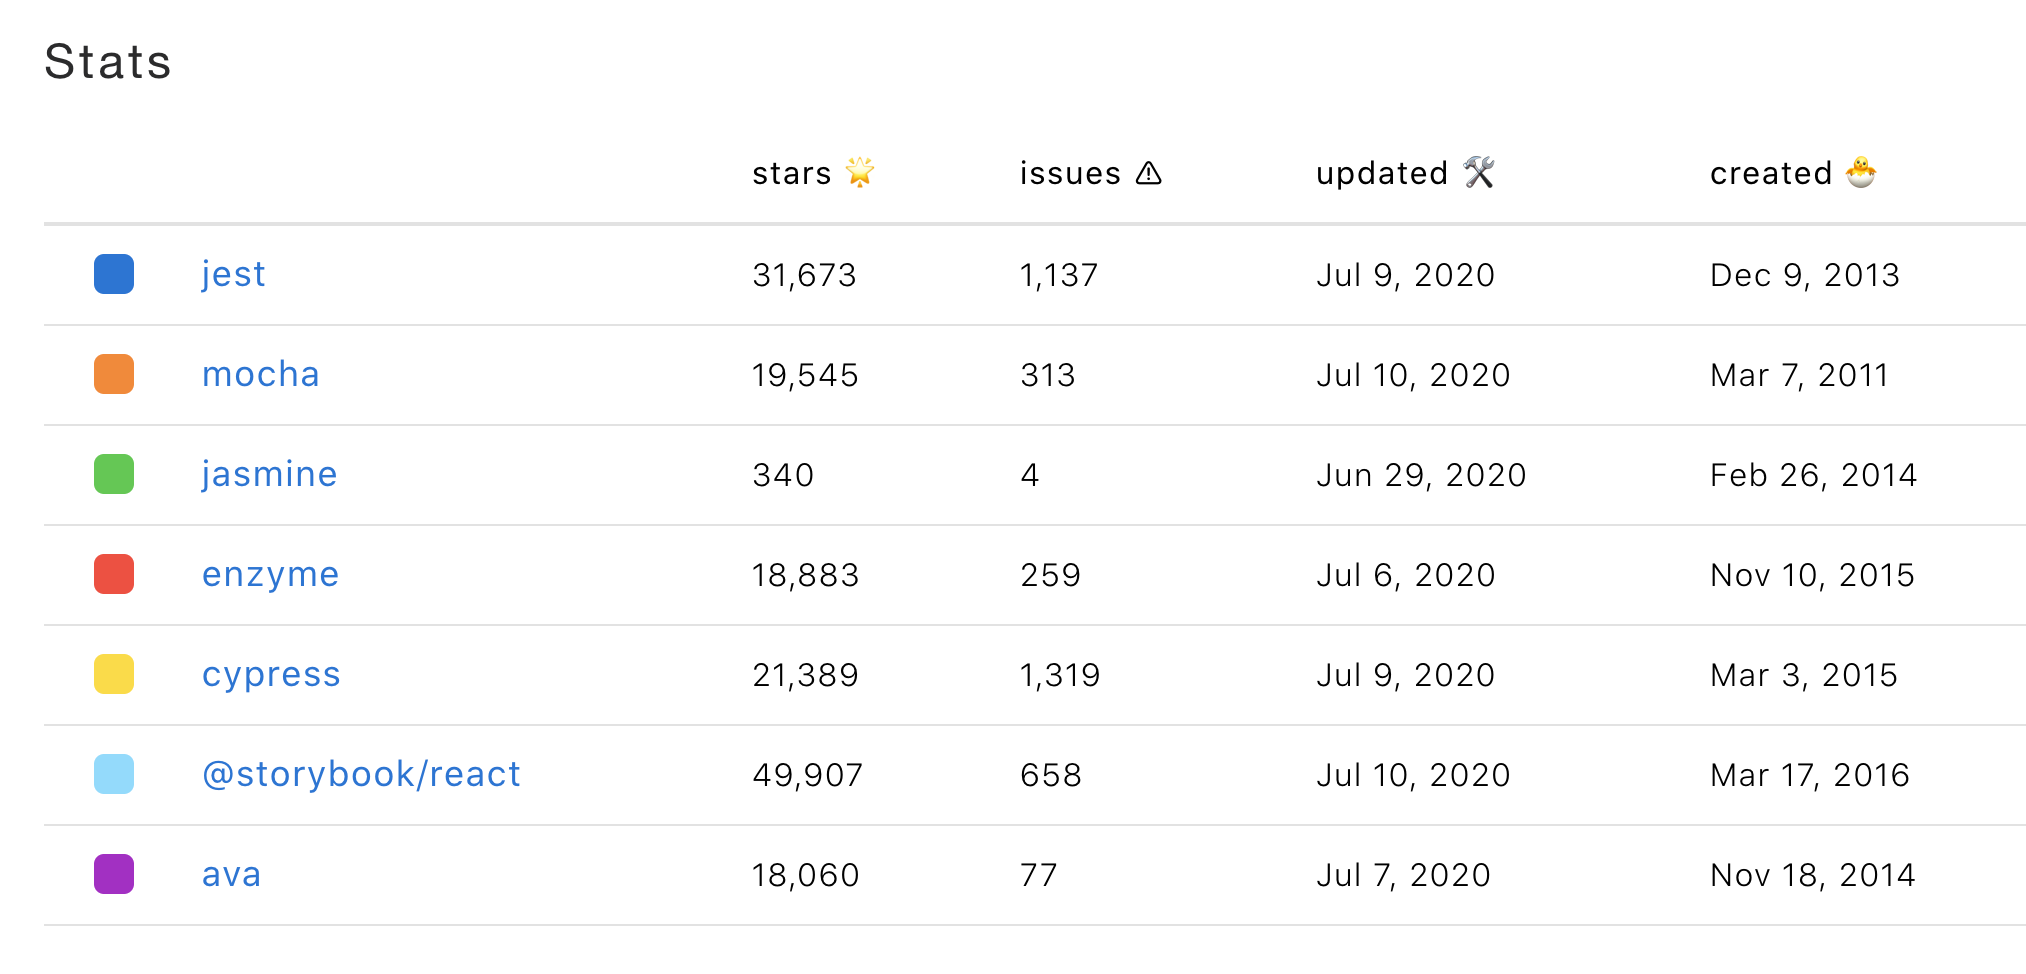Open the mocha package link
The width and height of the screenshot is (2026, 974).
(261, 374)
